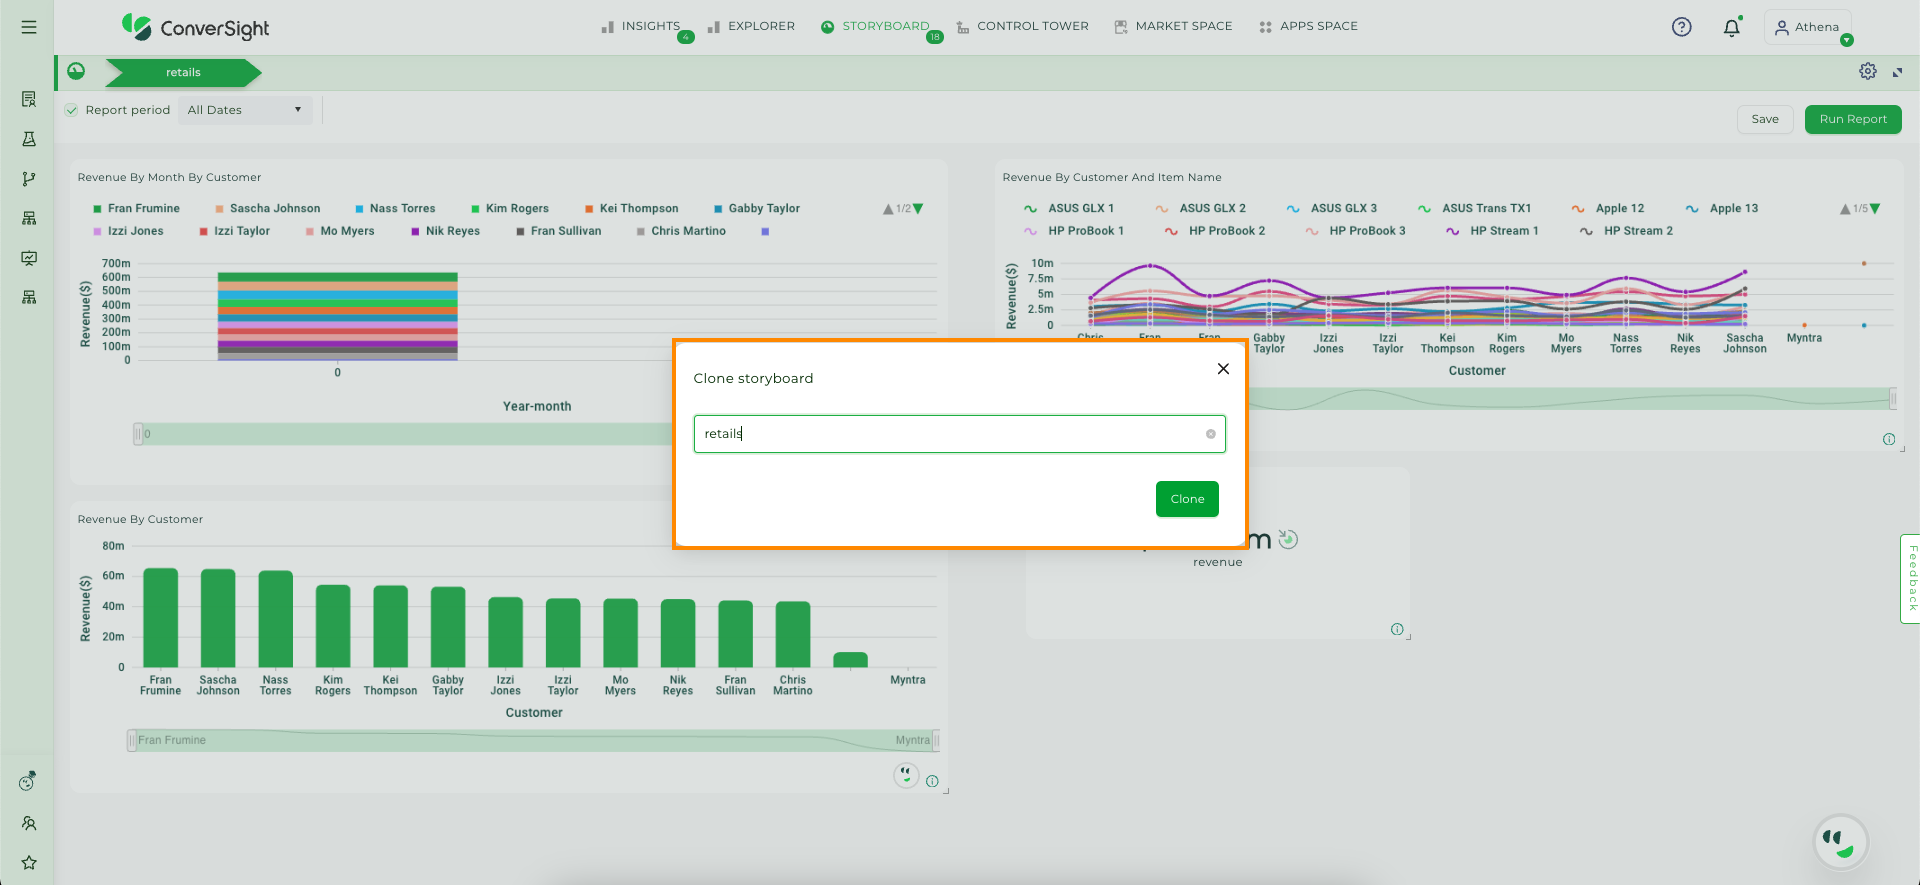This screenshot has width=1920, height=885.
Task: Open the presentation screen icon in the left sidebar
Action: pos(29,258)
